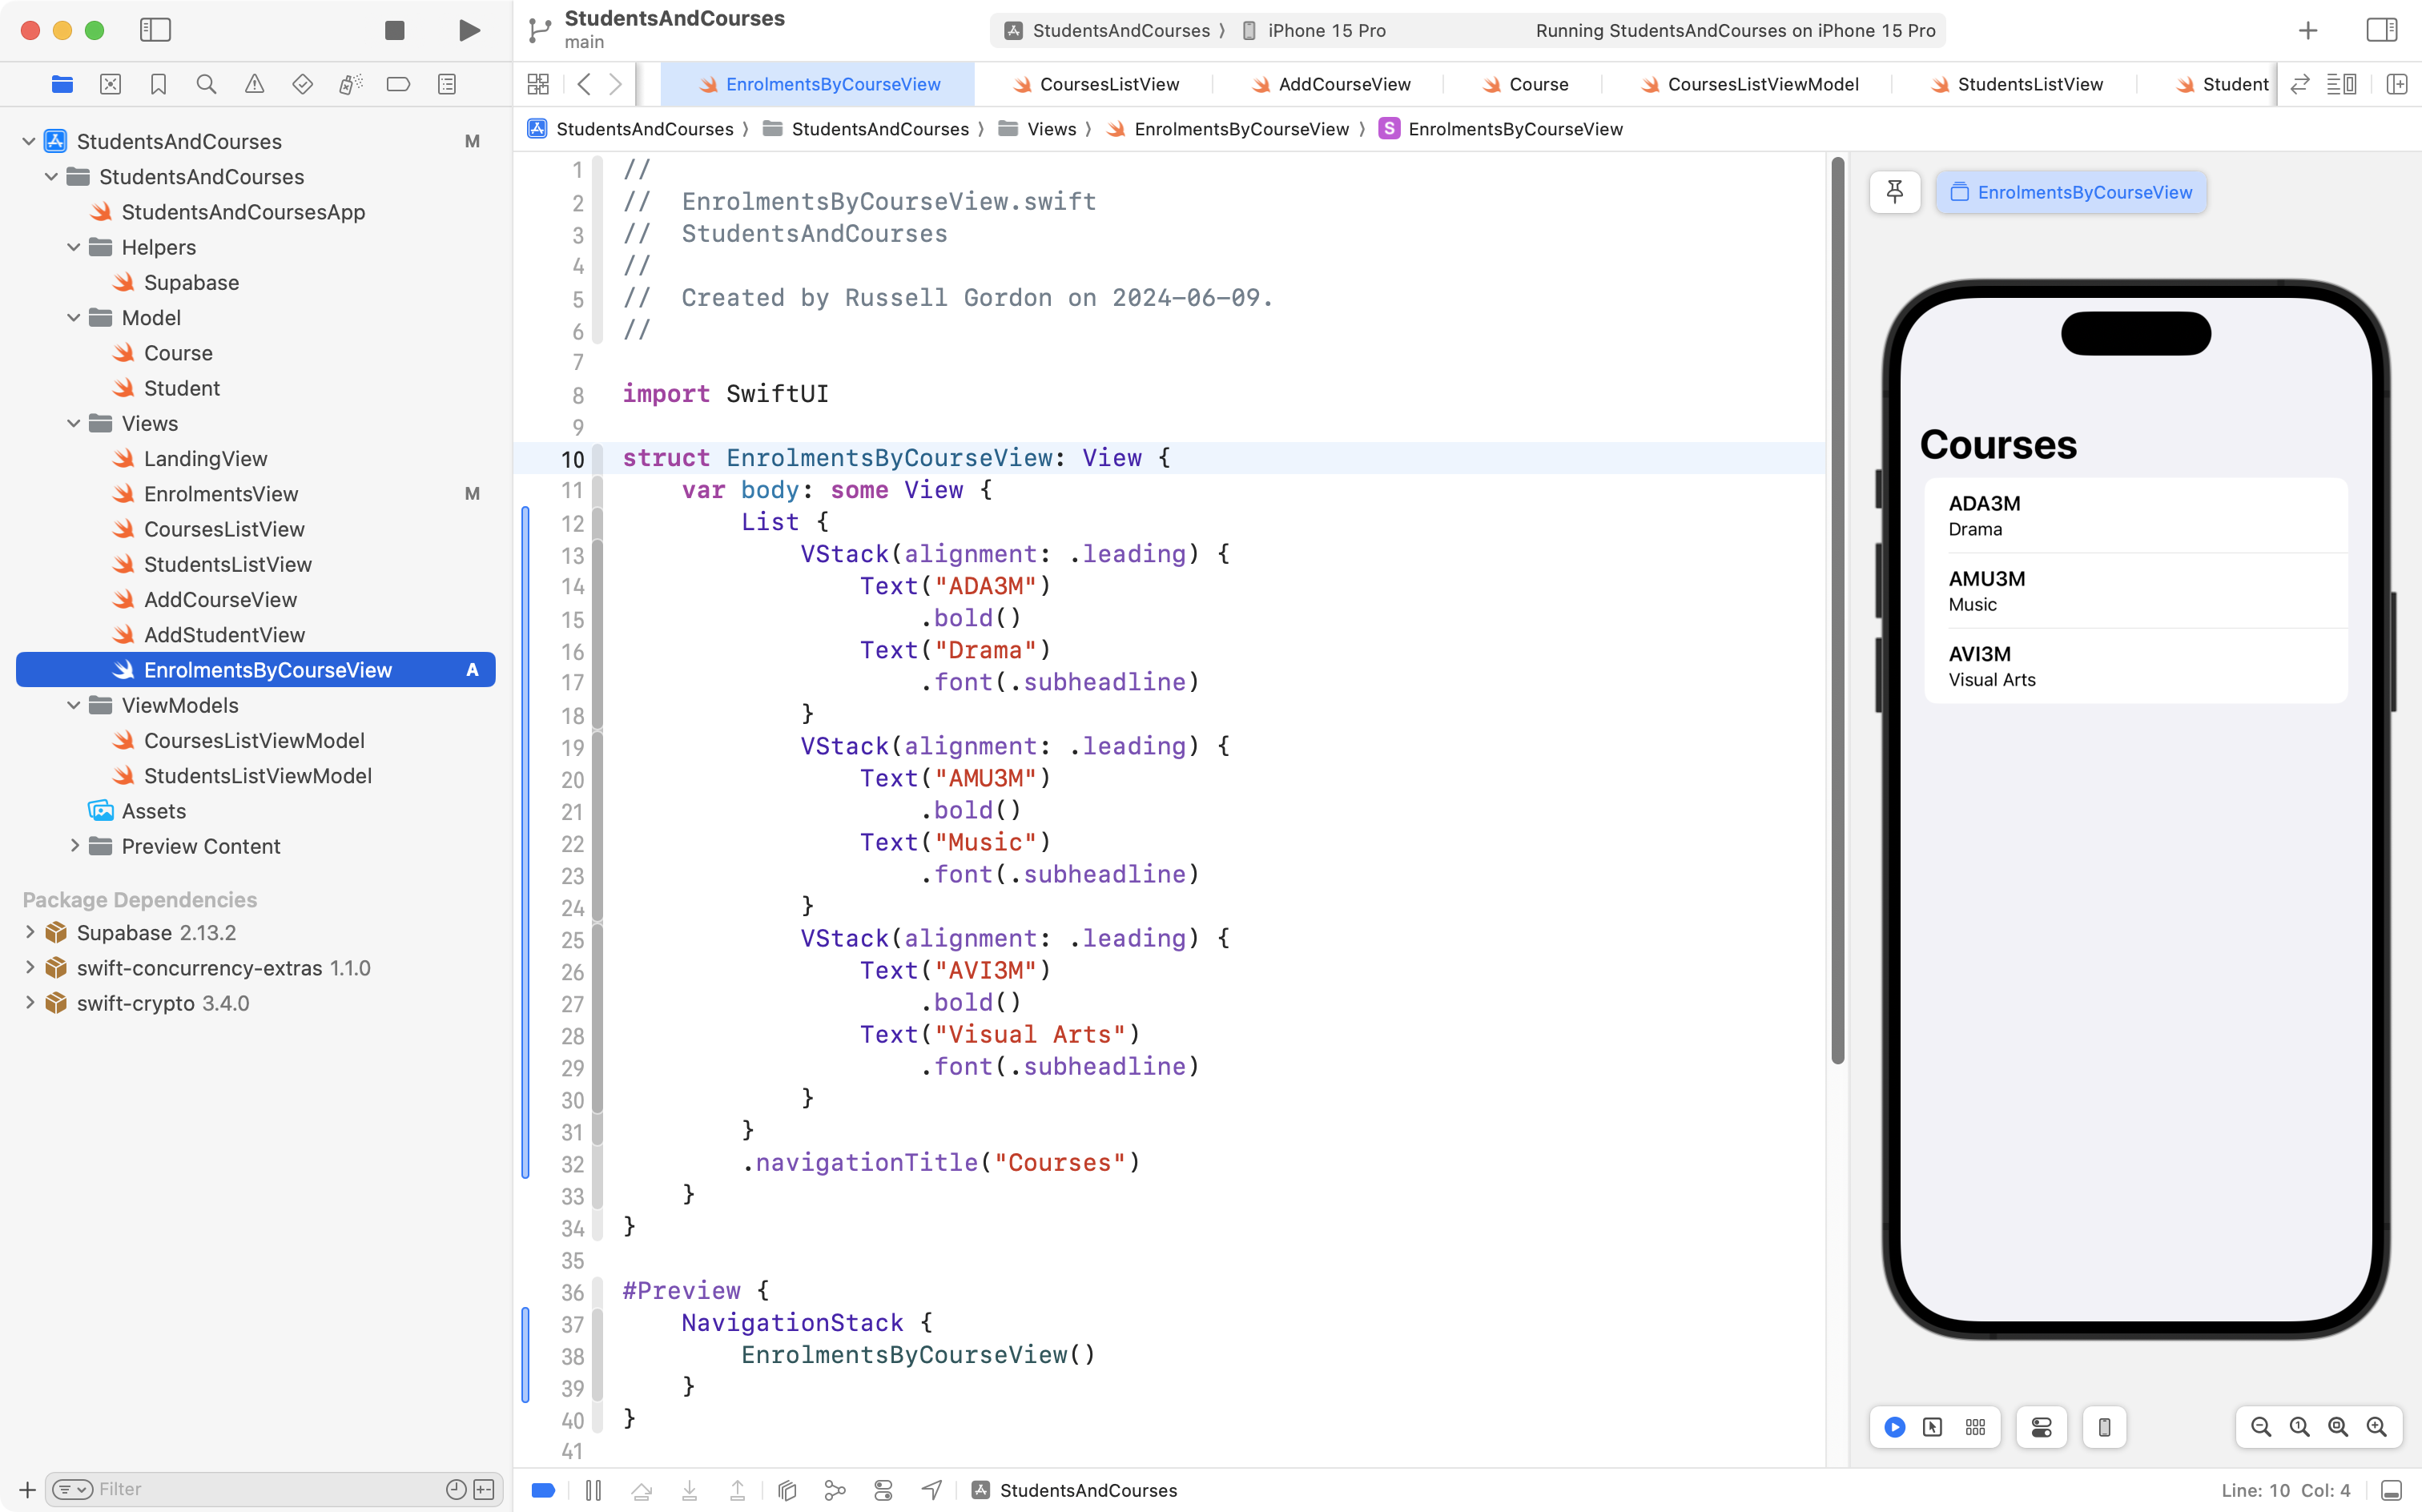Pin the canvas preview
Image resolution: width=2422 pixels, height=1512 pixels.
1894,192
